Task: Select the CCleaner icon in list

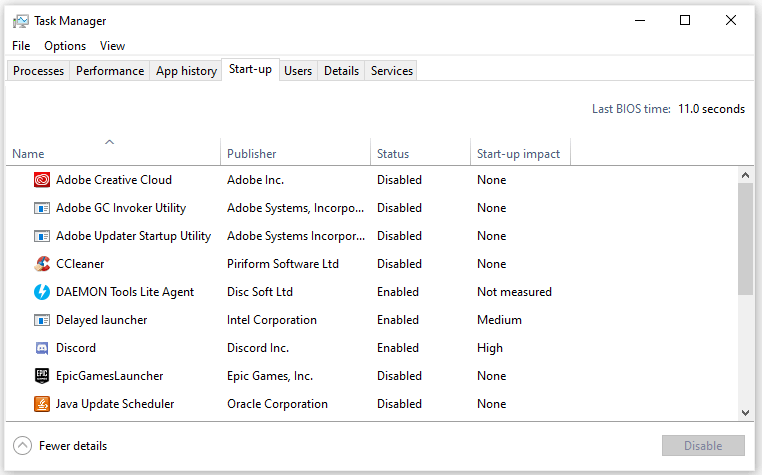Action: [42, 264]
